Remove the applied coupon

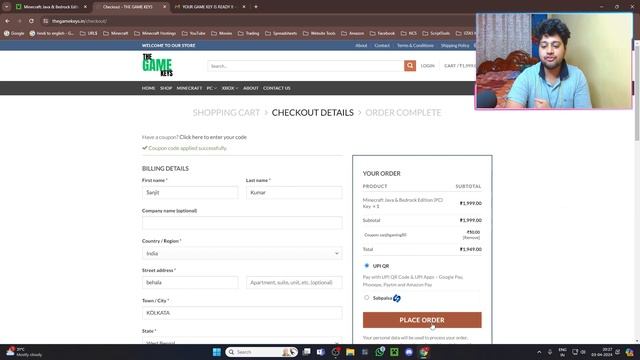point(471,238)
